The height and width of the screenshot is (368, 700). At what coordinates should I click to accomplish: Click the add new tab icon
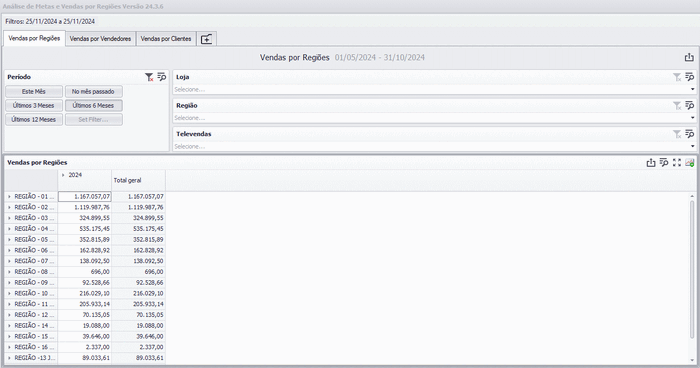[x=206, y=39]
